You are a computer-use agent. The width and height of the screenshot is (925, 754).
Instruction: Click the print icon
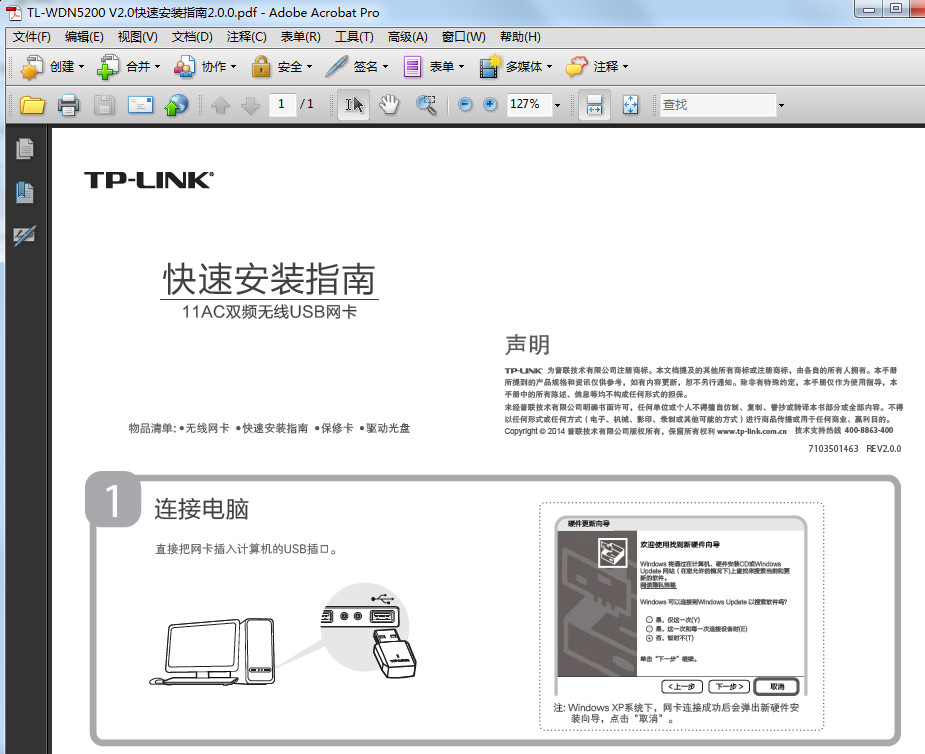(x=68, y=105)
